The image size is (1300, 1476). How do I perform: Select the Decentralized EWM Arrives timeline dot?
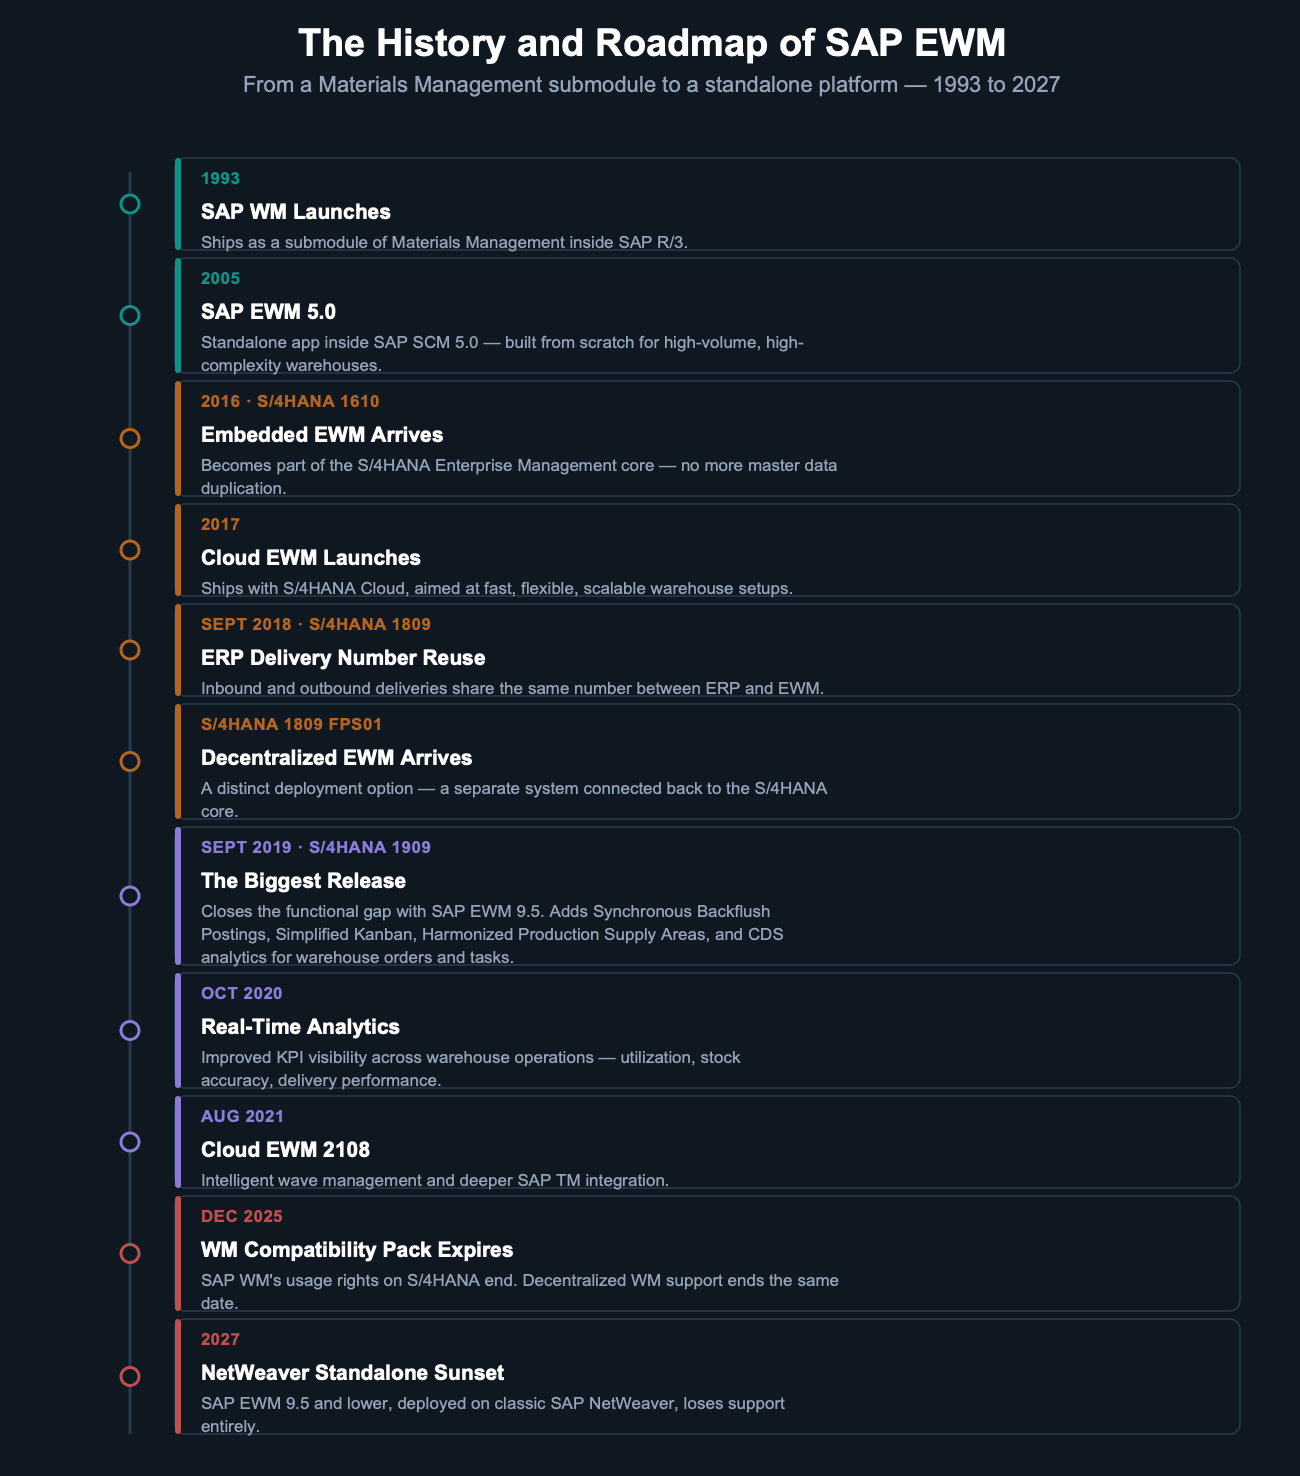[129, 761]
